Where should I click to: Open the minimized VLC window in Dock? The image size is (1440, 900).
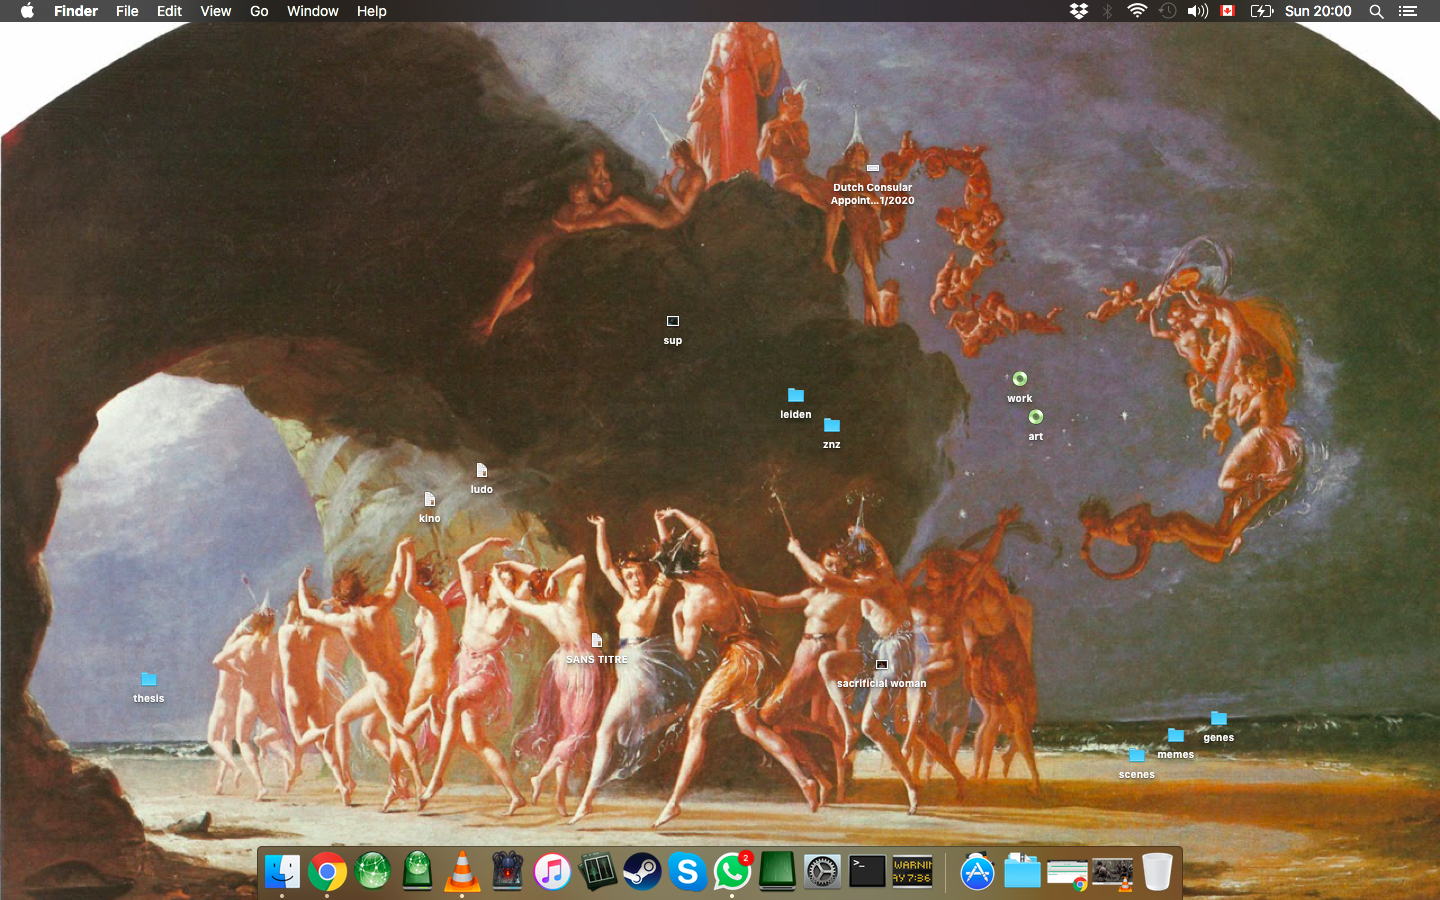tap(1112, 874)
